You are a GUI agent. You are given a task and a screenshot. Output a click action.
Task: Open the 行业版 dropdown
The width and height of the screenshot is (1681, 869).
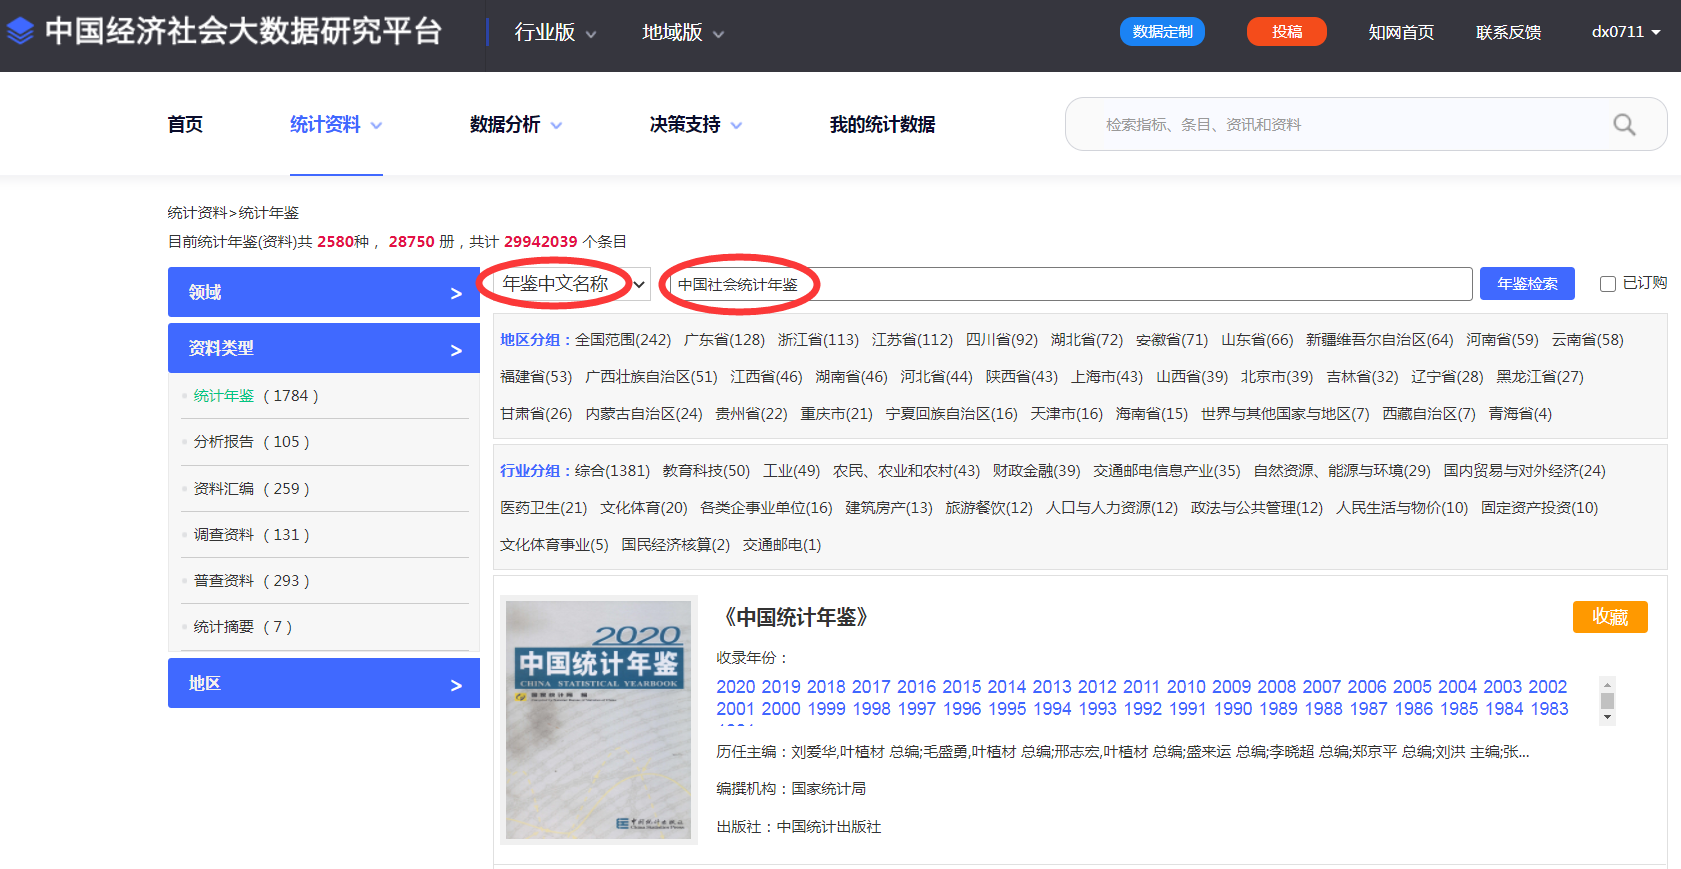555,32
